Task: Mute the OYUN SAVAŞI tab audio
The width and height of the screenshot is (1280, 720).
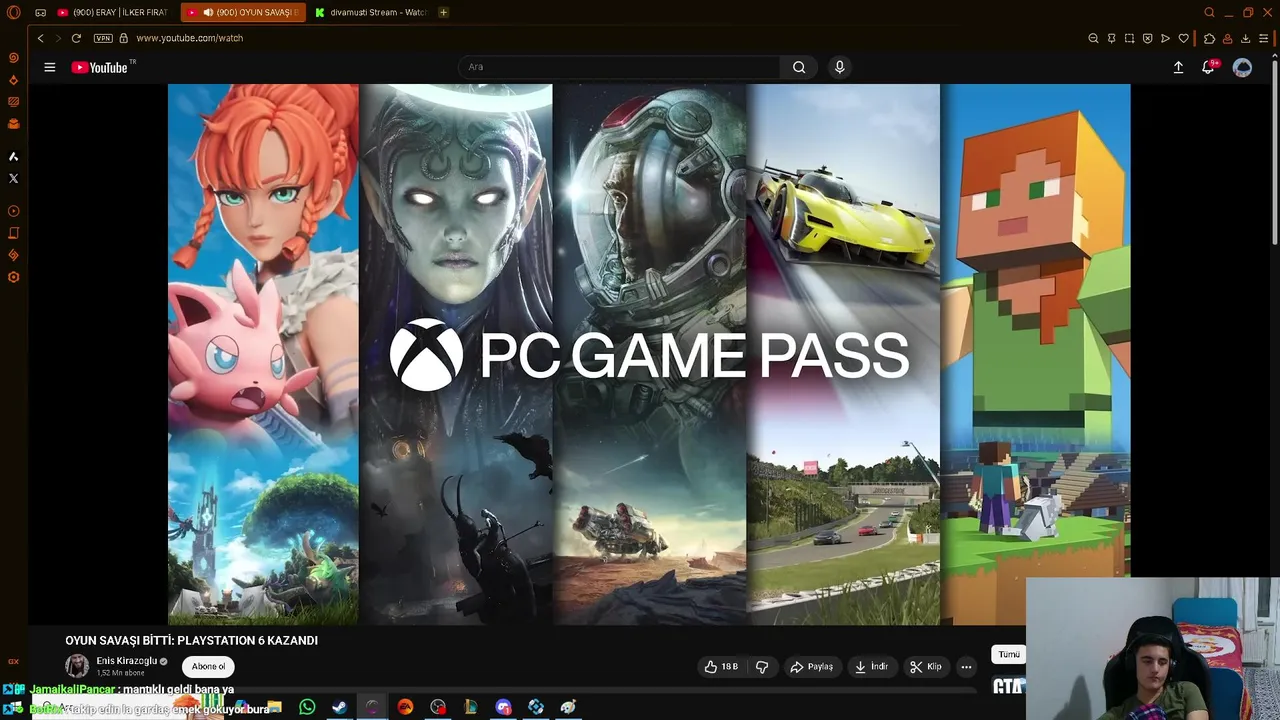Action: [208, 13]
